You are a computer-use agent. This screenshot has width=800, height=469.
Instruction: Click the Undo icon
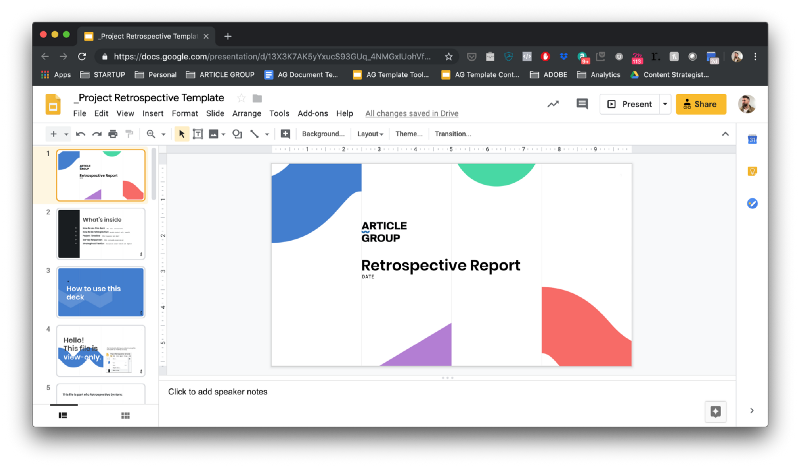(80, 134)
